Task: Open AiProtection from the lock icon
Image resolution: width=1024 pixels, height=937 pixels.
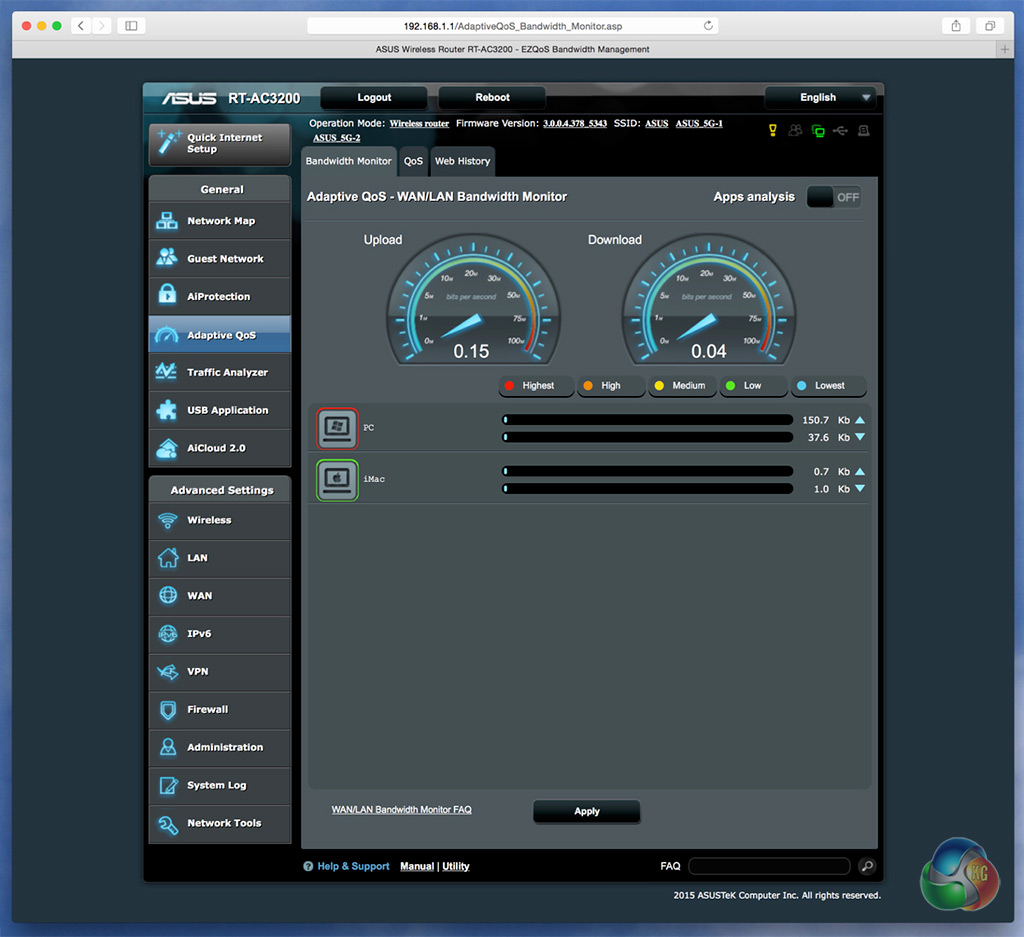Action: point(167,296)
